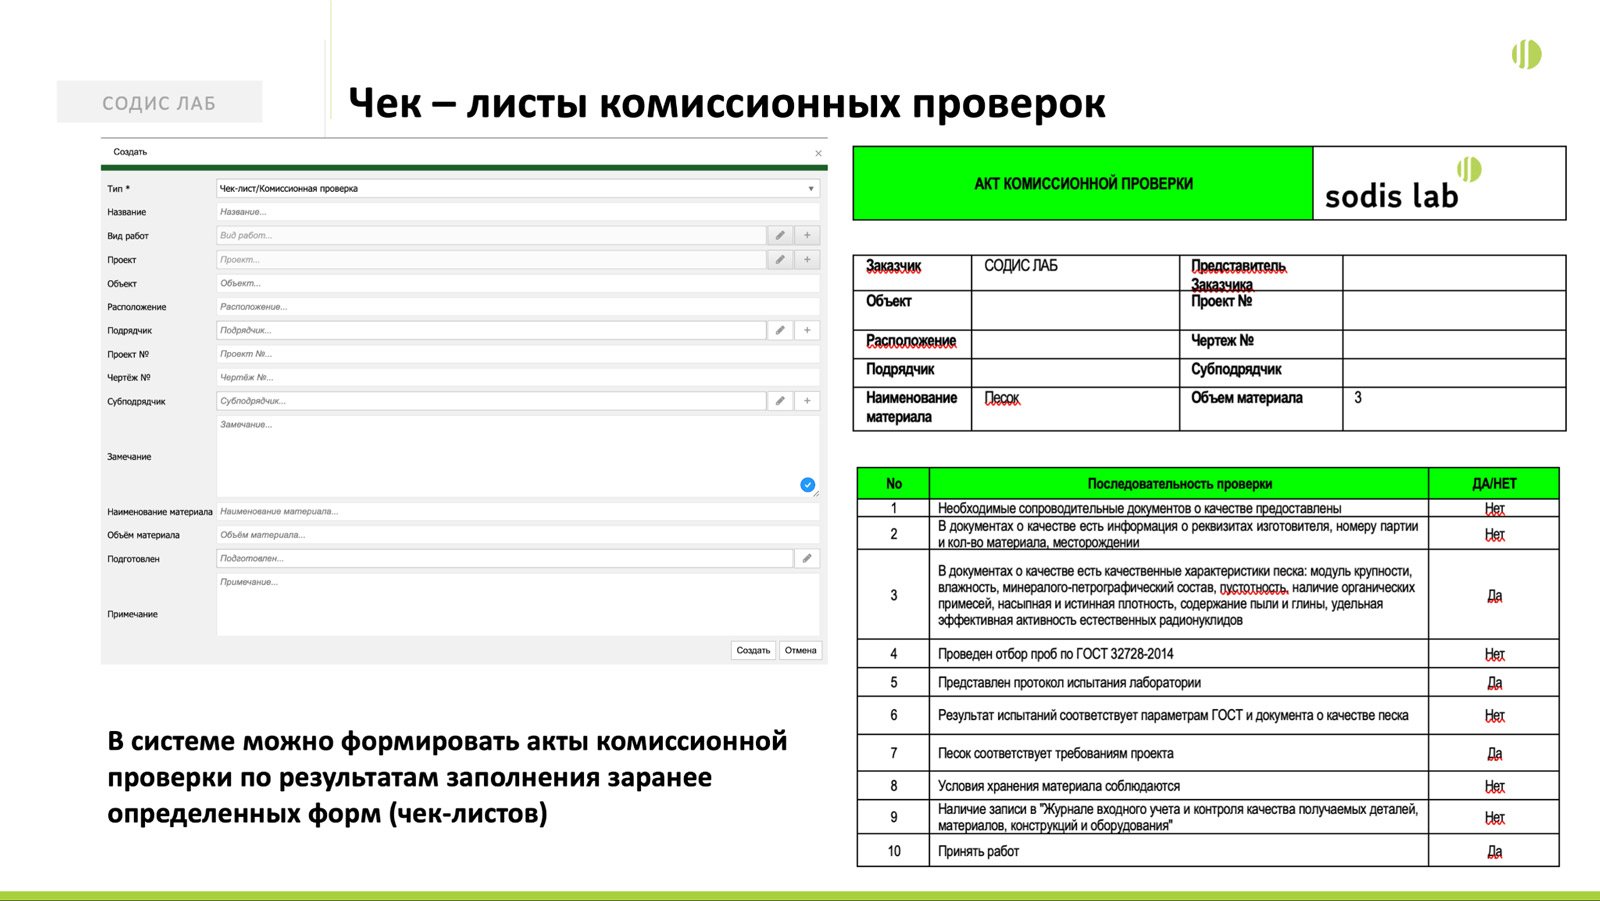Click Да answer in checklist row 3
Image resolution: width=1600 pixels, height=901 pixels.
coord(1494,595)
